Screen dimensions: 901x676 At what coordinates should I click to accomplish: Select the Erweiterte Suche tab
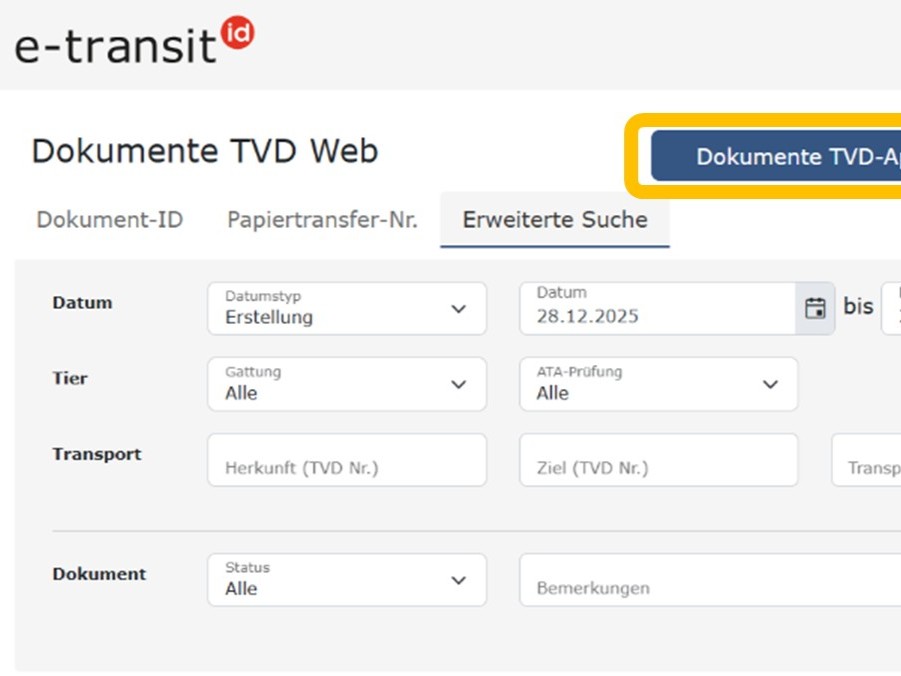554,220
